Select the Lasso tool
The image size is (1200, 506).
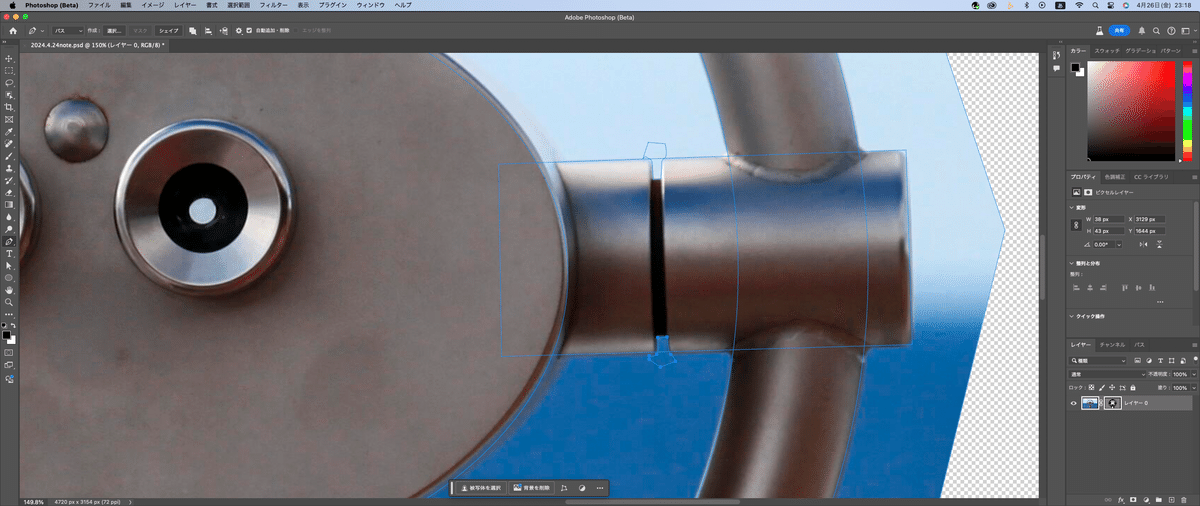point(9,82)
